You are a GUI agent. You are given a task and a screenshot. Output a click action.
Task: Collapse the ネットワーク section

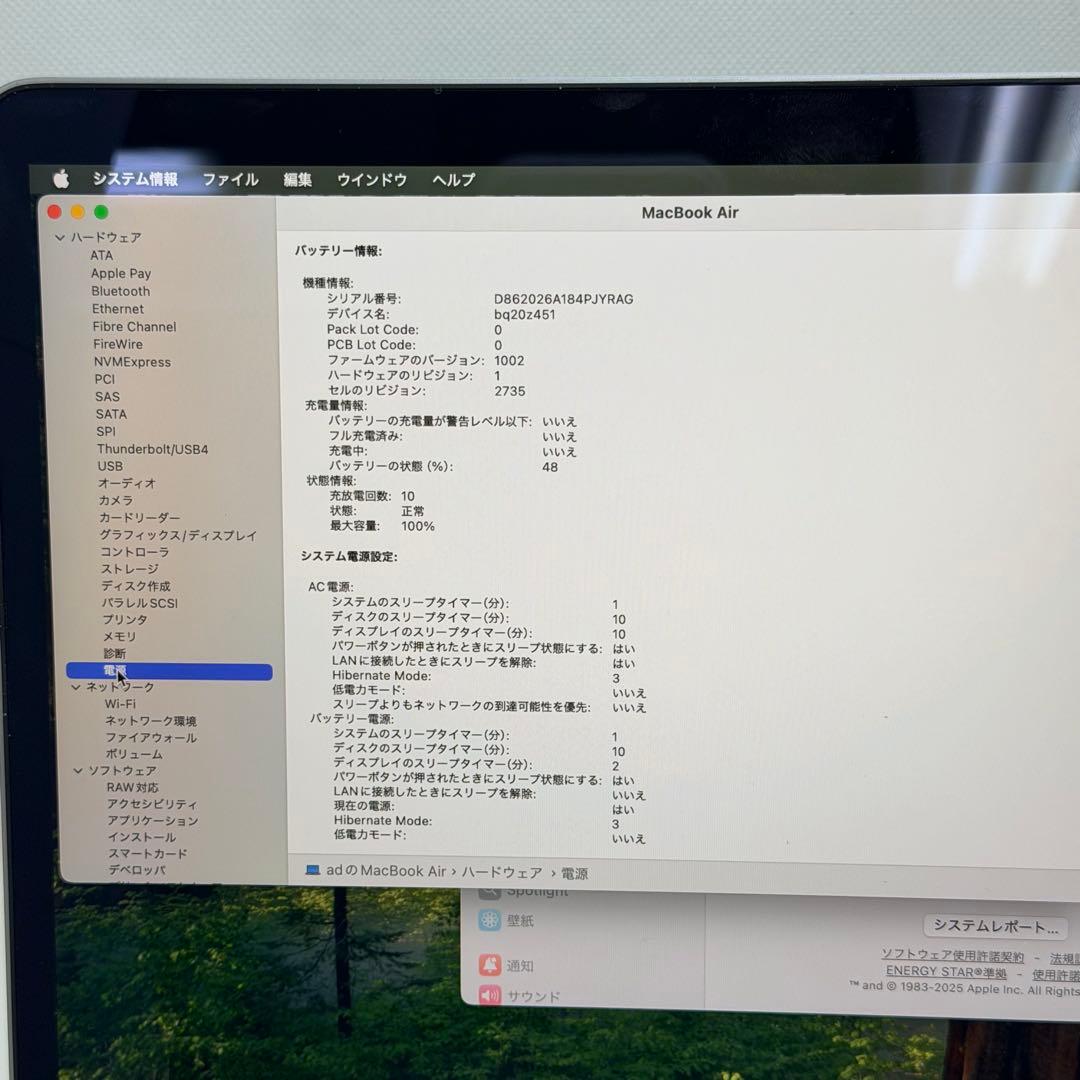tap(78, 687)
